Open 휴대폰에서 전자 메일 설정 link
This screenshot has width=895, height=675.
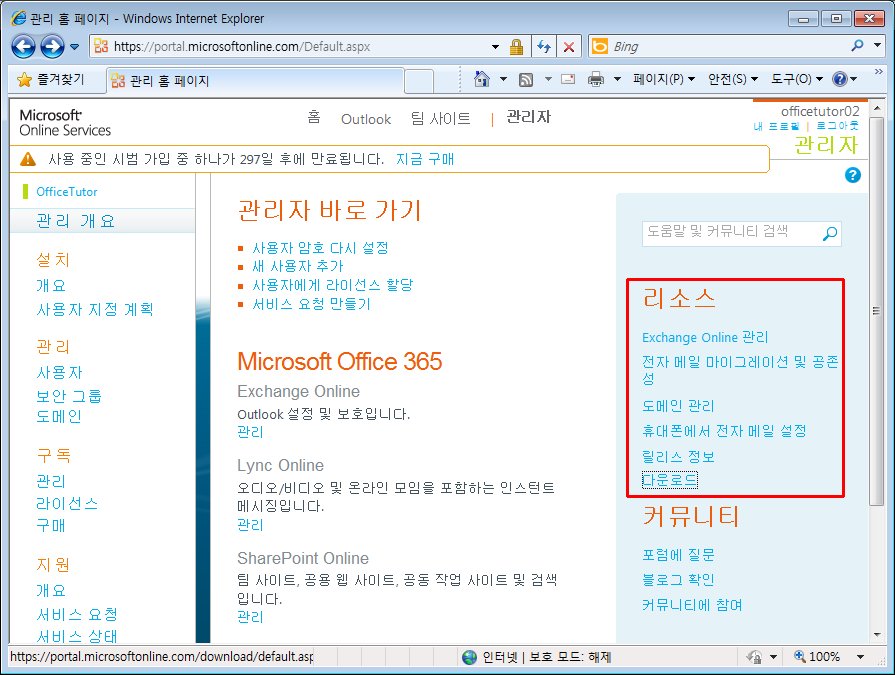(x=724, y=431)
